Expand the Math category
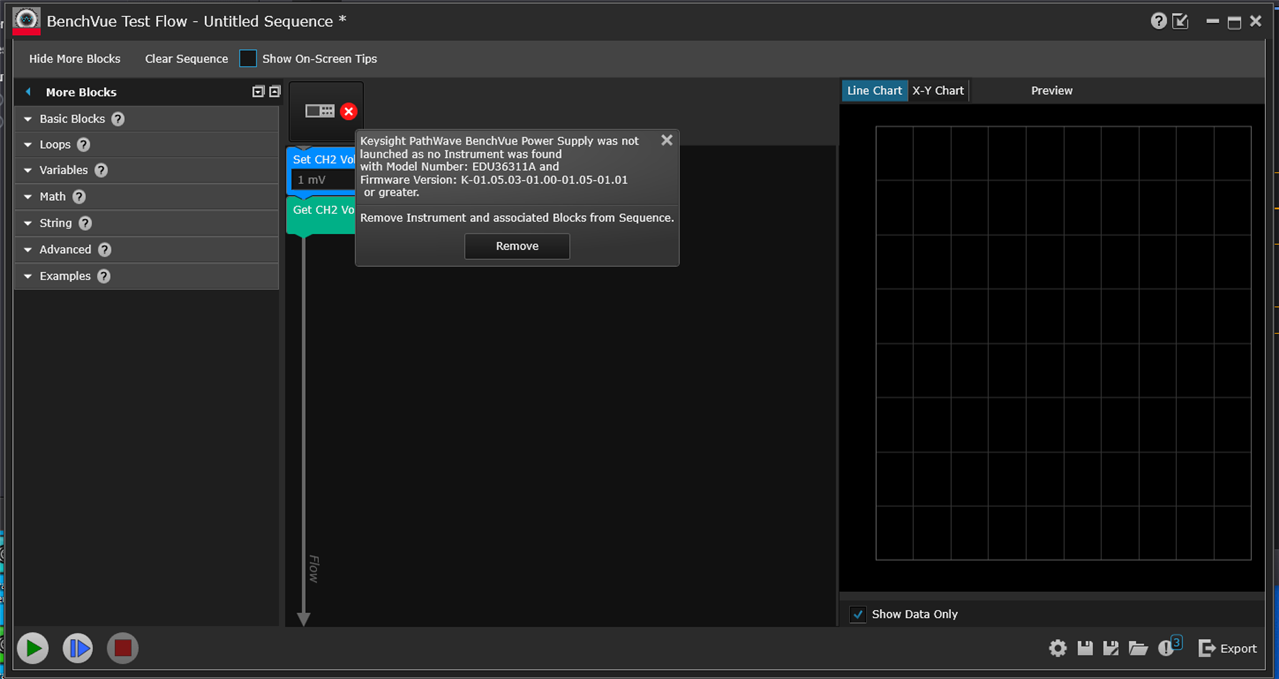Image resolution: width=1279 pixels, height=679 pixels. 146,197
